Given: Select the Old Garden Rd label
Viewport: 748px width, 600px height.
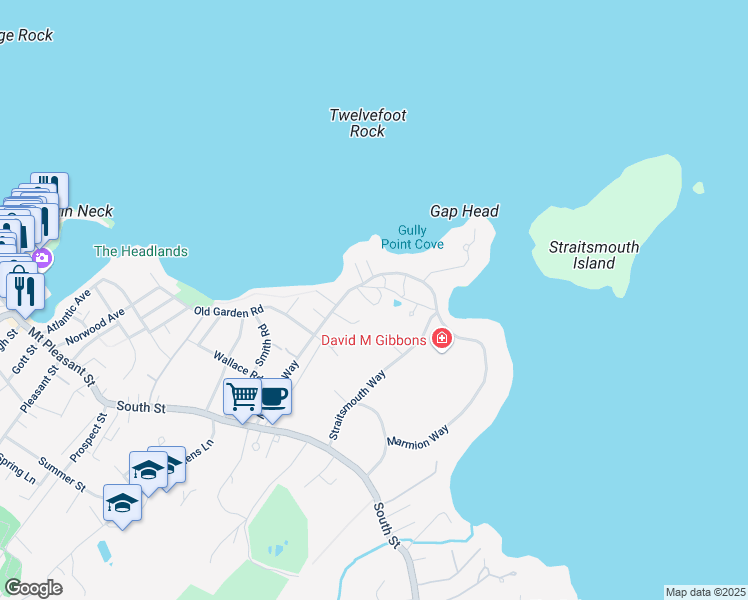Looking at the screenshot, I should (x=229, y=311).
